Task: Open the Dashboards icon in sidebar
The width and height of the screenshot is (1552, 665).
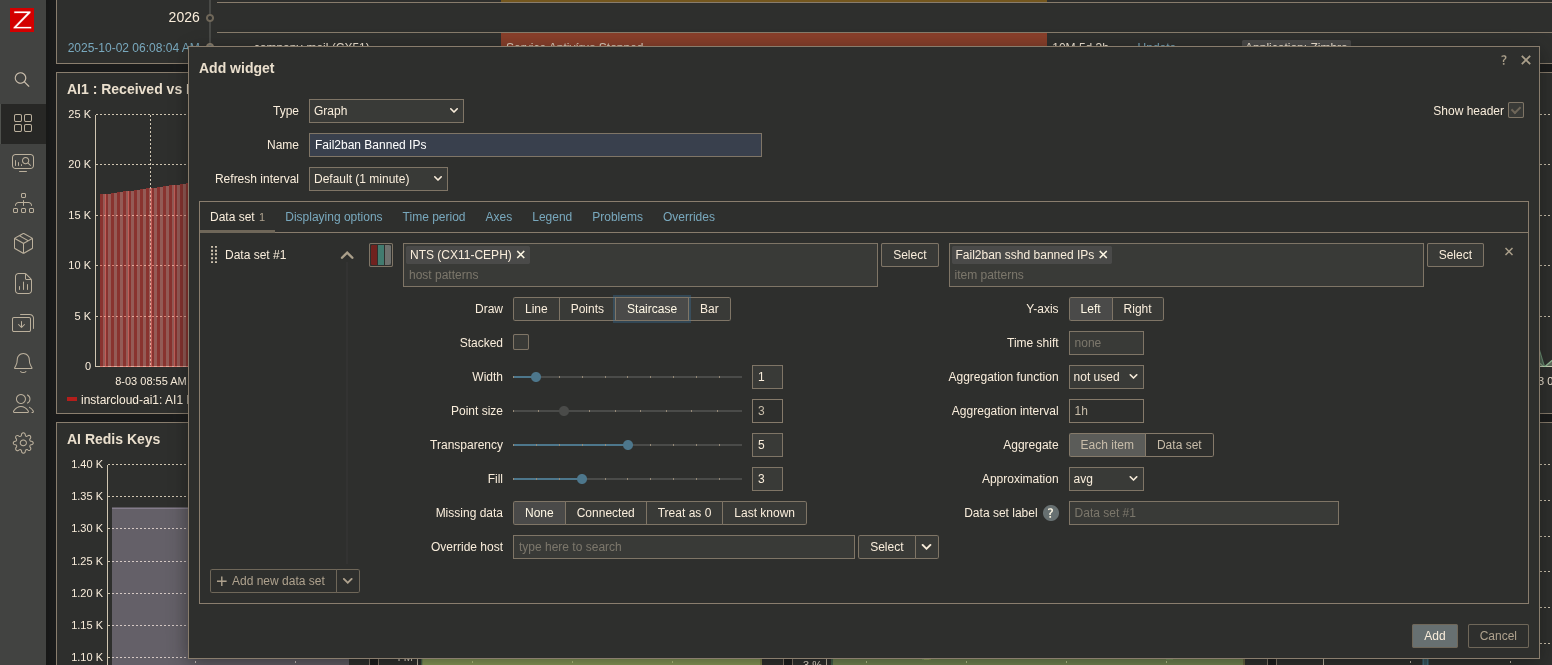Action: pyautogui.click(x=23, y=123)
